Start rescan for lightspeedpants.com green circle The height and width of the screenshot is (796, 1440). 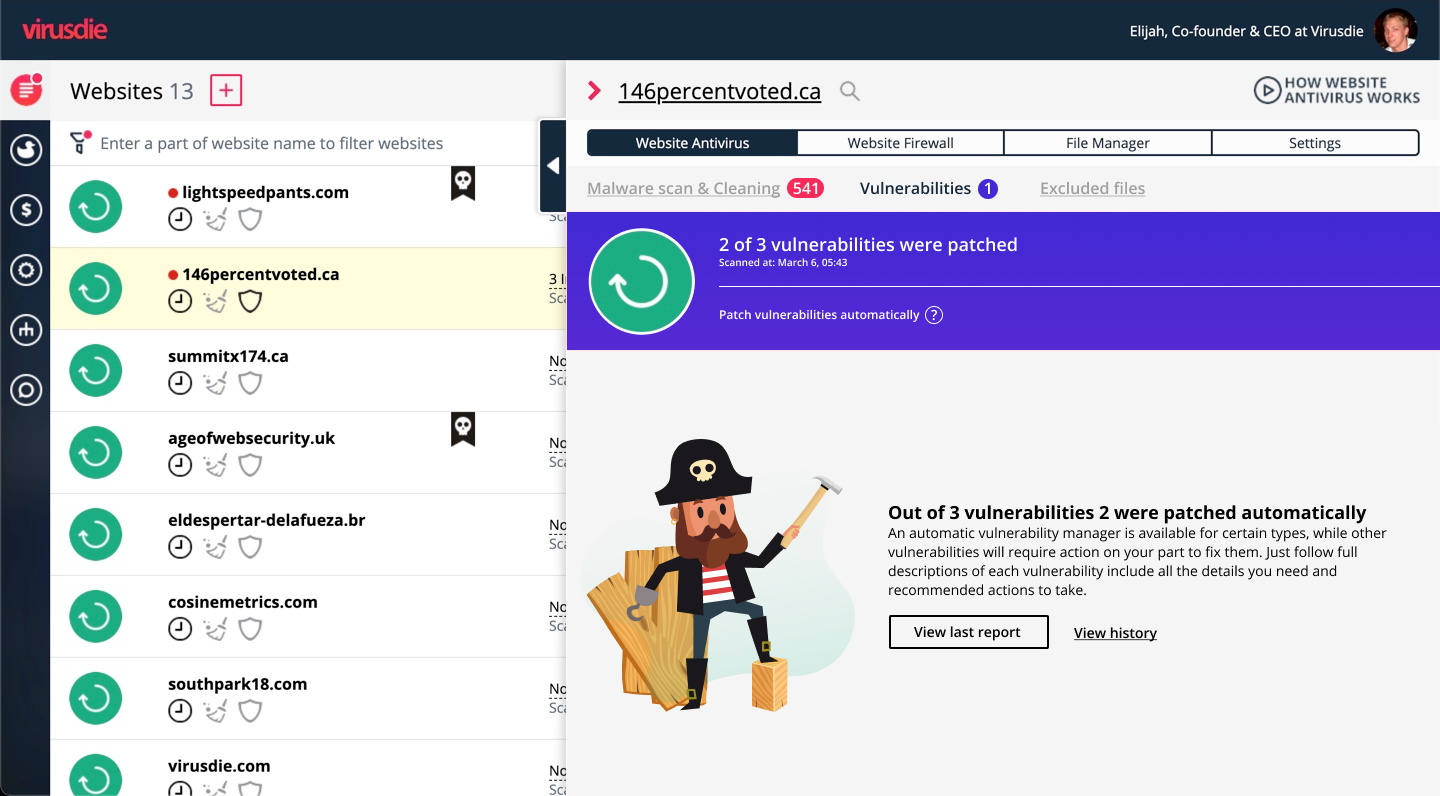click(95, 207)
